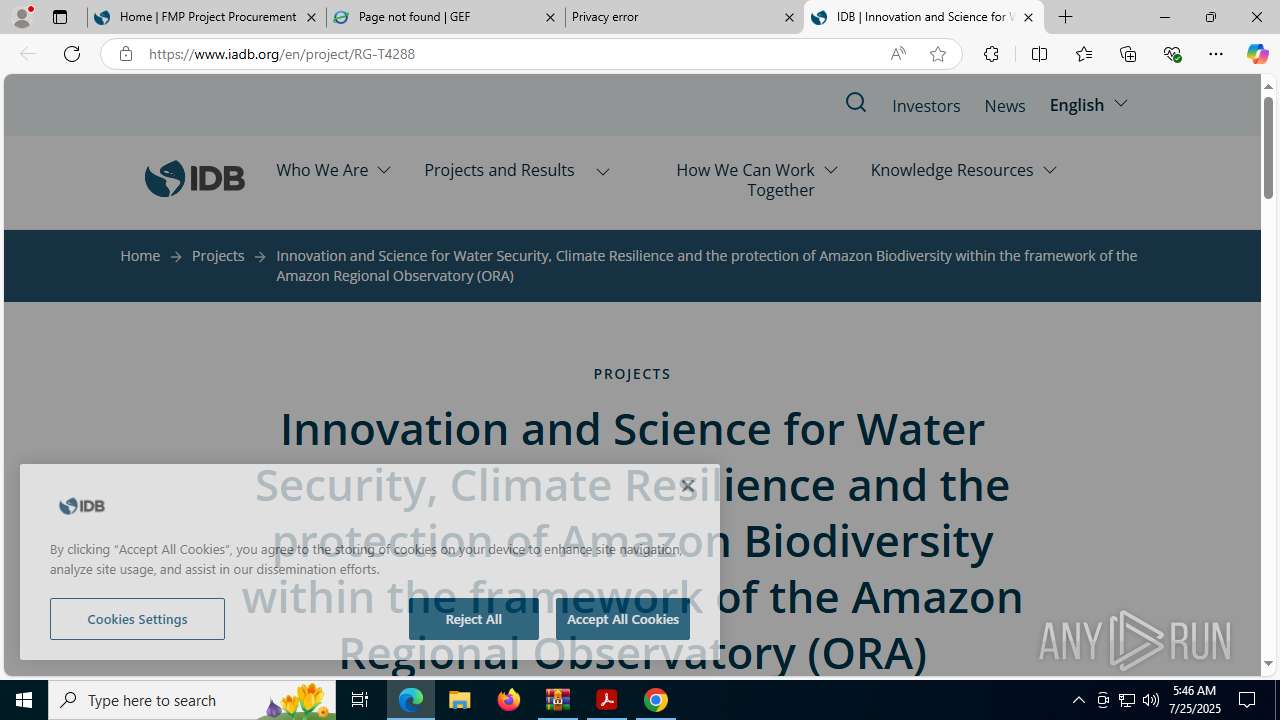Open Browser essentials icon
The height and width of the screenshot is (720, 1280).
[x=1172, y=54]
